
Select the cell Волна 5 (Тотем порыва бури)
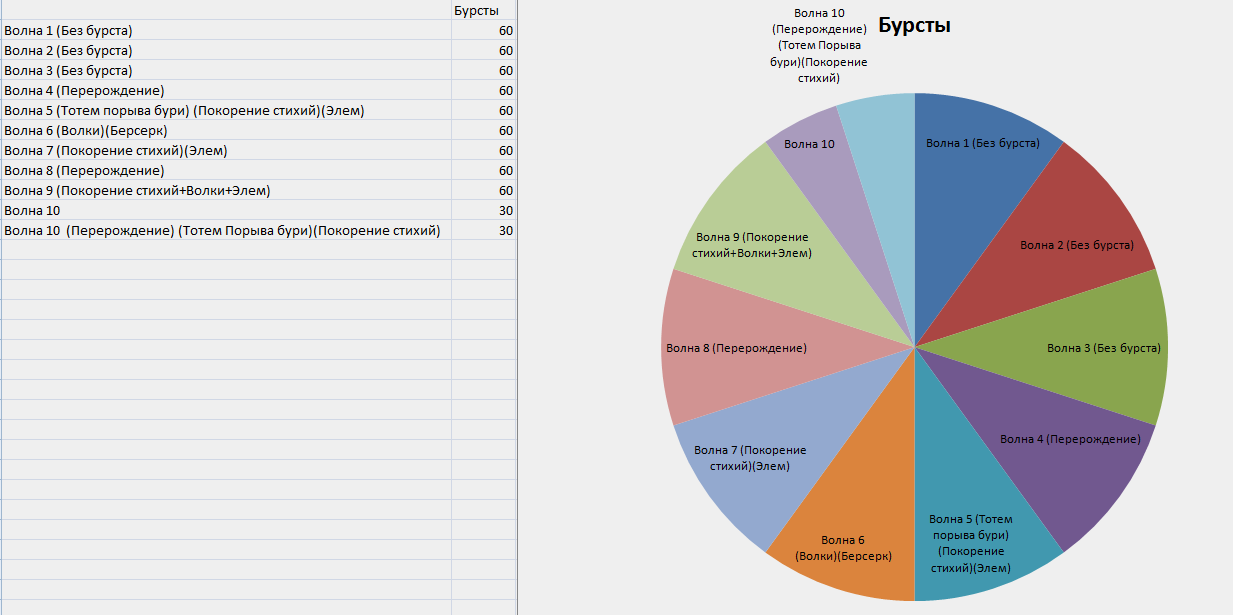pyautogui.click(x=226, y=110)
